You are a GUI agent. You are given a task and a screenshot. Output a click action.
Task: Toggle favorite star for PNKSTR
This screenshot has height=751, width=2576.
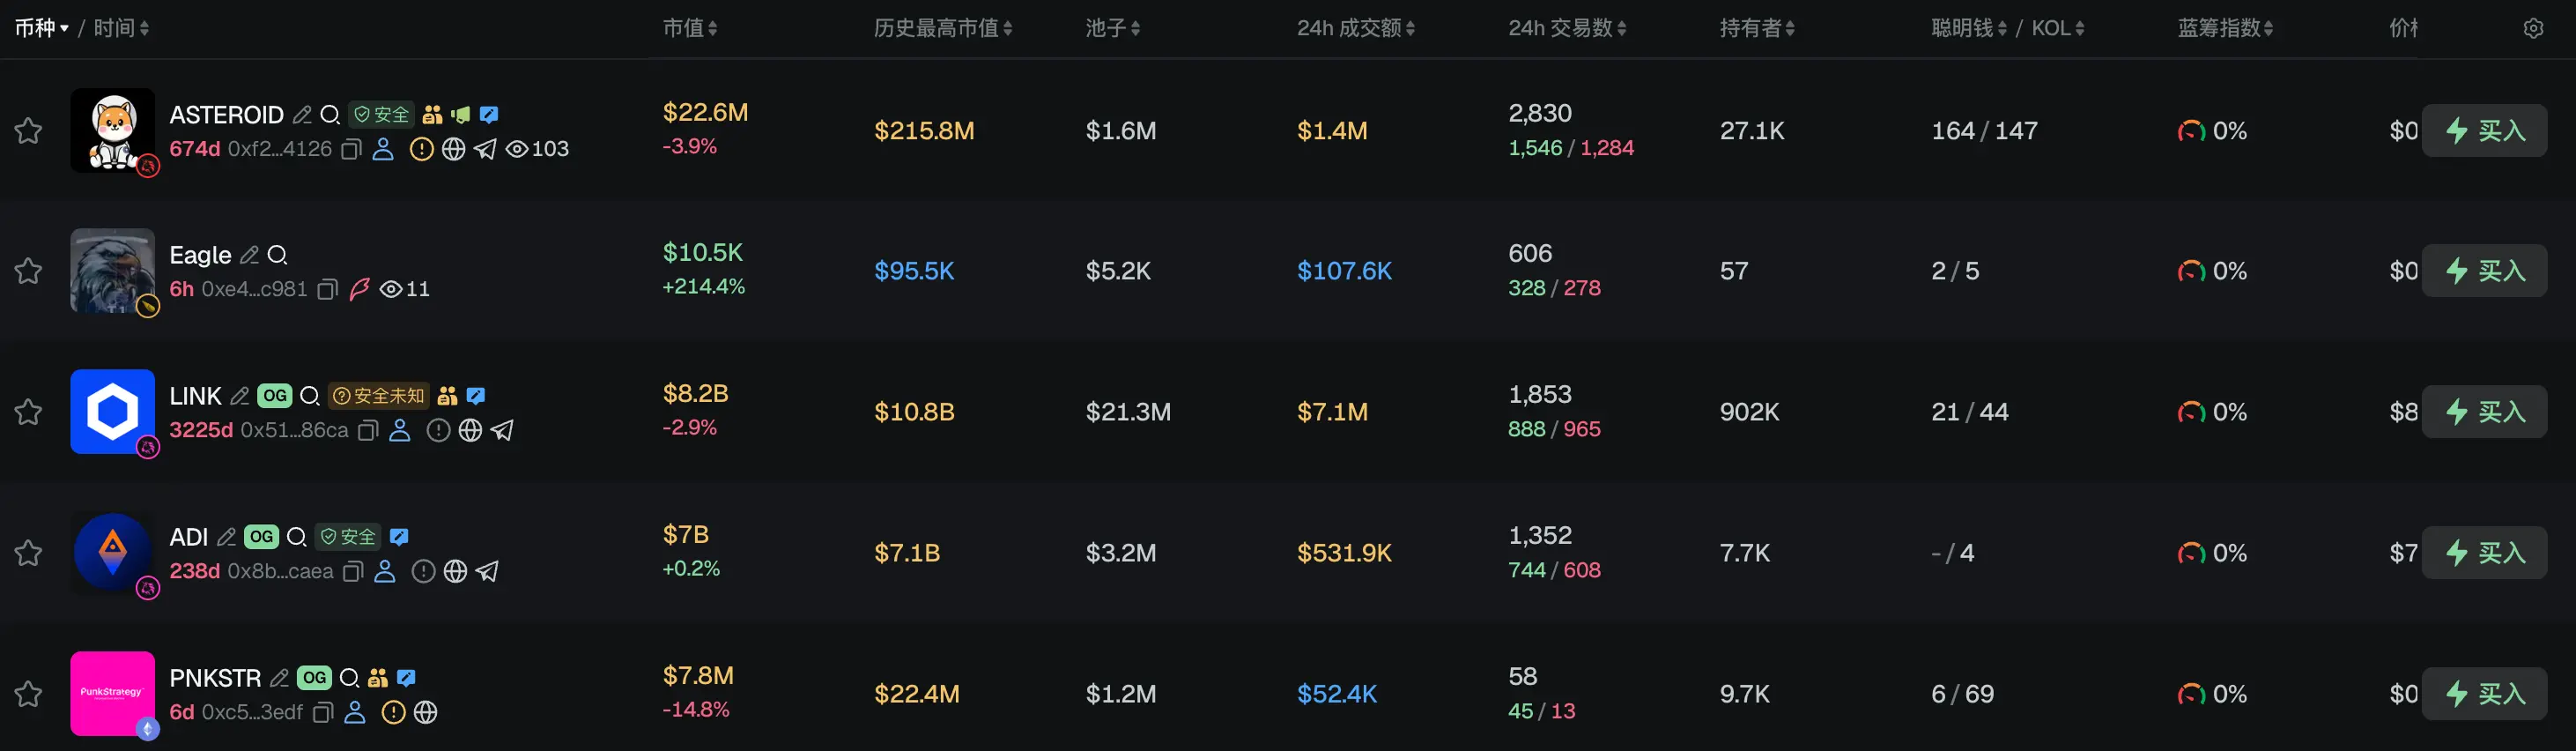click(x=28, y=693)
